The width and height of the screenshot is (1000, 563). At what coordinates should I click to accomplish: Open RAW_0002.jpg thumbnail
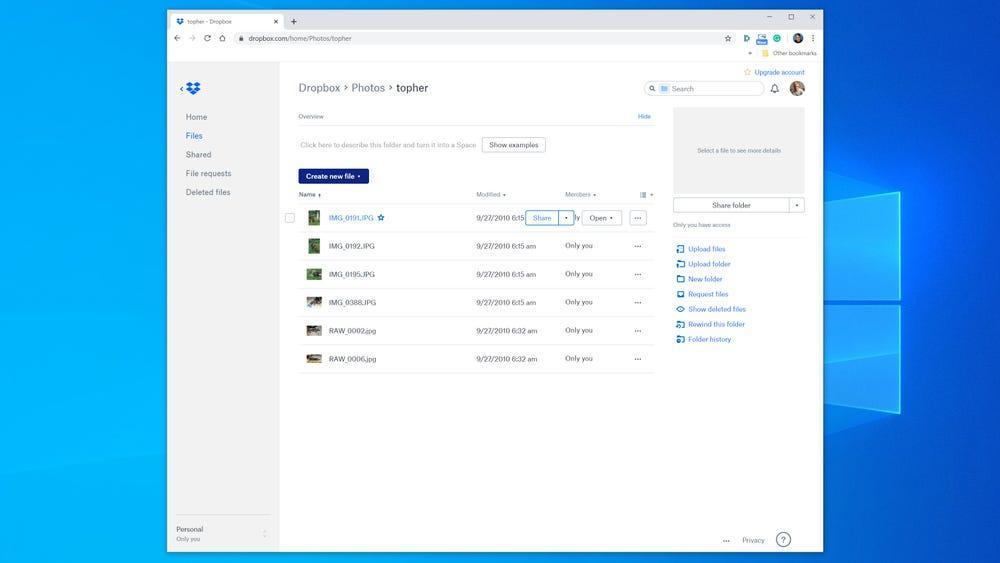tap(314, 330)
